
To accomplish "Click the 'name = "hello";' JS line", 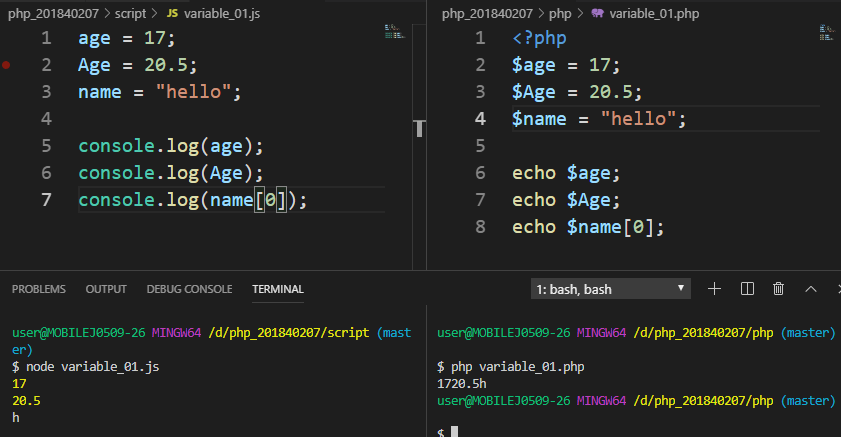I will [x=159, y=92].
